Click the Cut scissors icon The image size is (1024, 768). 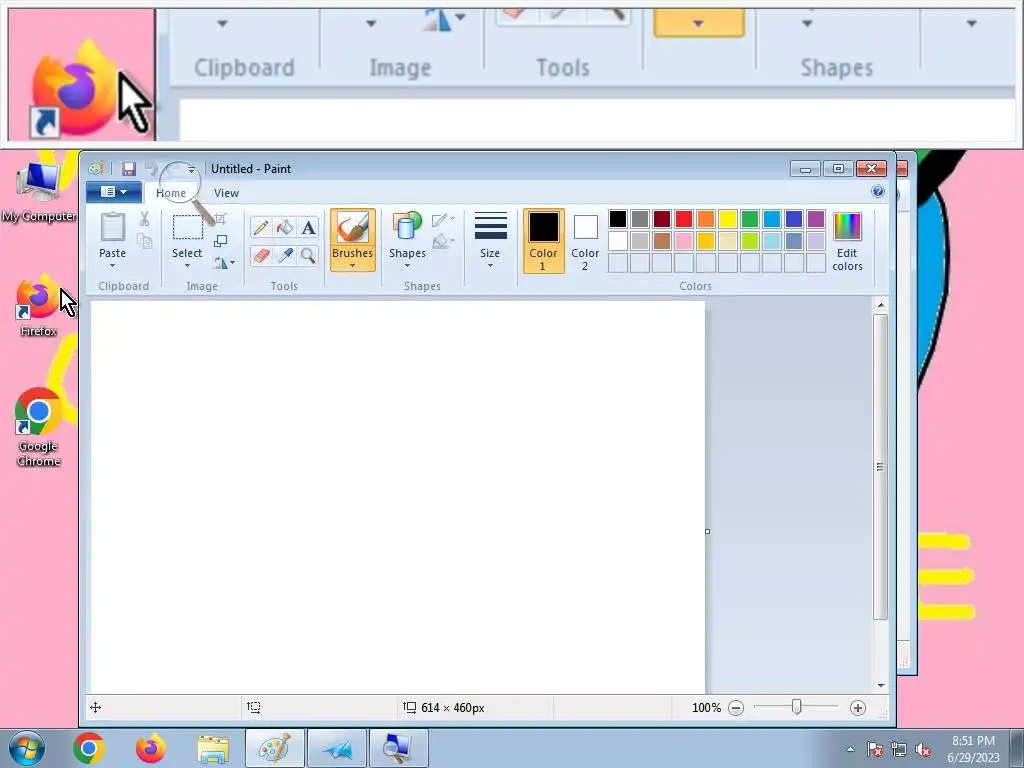point(144,219)
